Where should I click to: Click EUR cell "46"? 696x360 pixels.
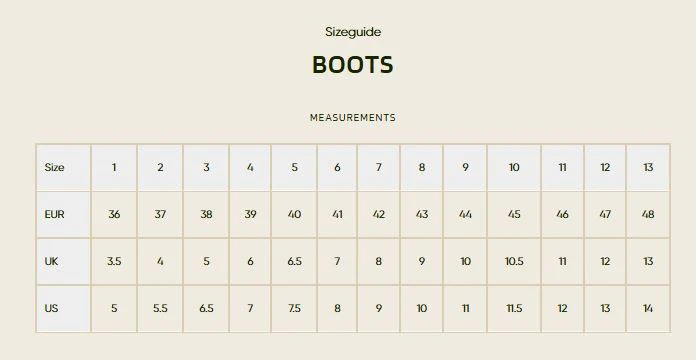562,214
